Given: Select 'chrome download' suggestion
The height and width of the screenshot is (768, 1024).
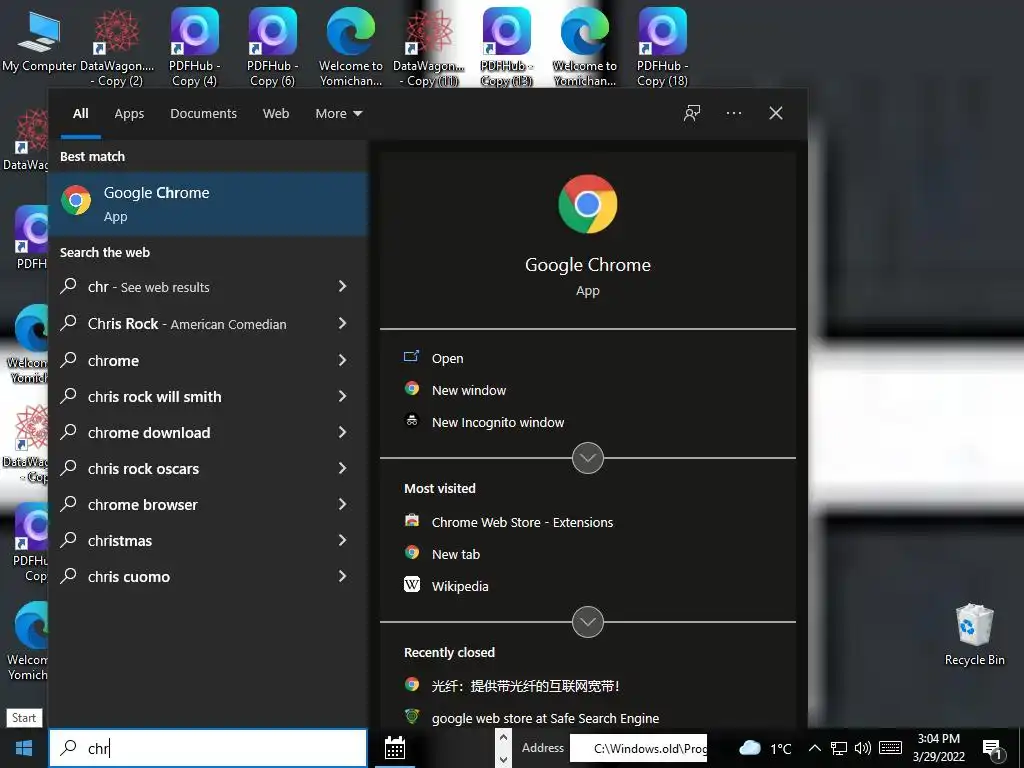Looking at the screenshot, I should (149, 432).
